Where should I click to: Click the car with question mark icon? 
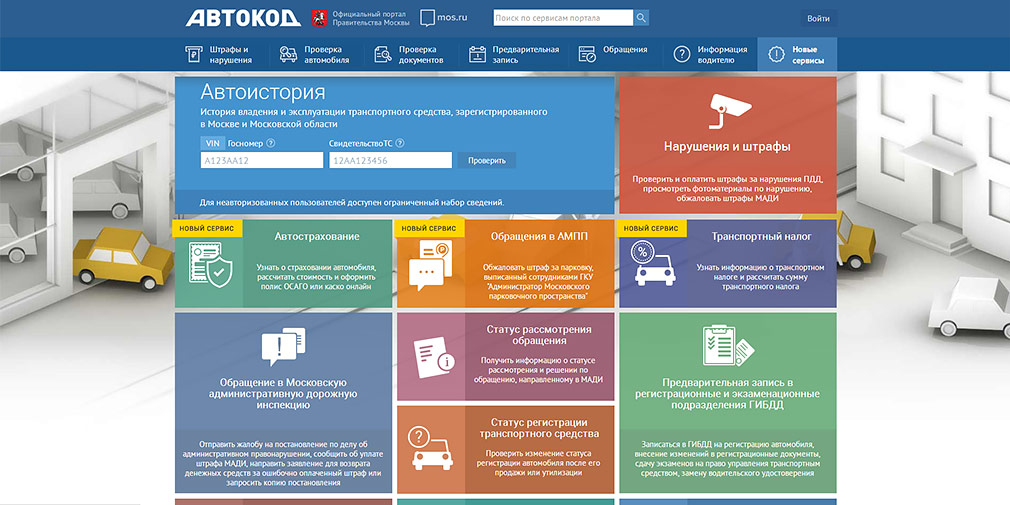(429, 447)
